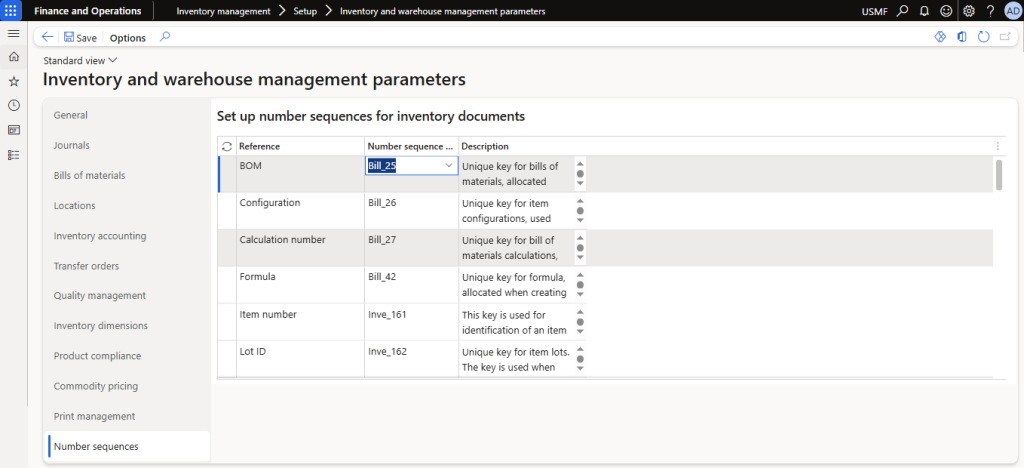Select the Transfer orders tab
Screen dimensions: 1024x468
coord(86,266)
